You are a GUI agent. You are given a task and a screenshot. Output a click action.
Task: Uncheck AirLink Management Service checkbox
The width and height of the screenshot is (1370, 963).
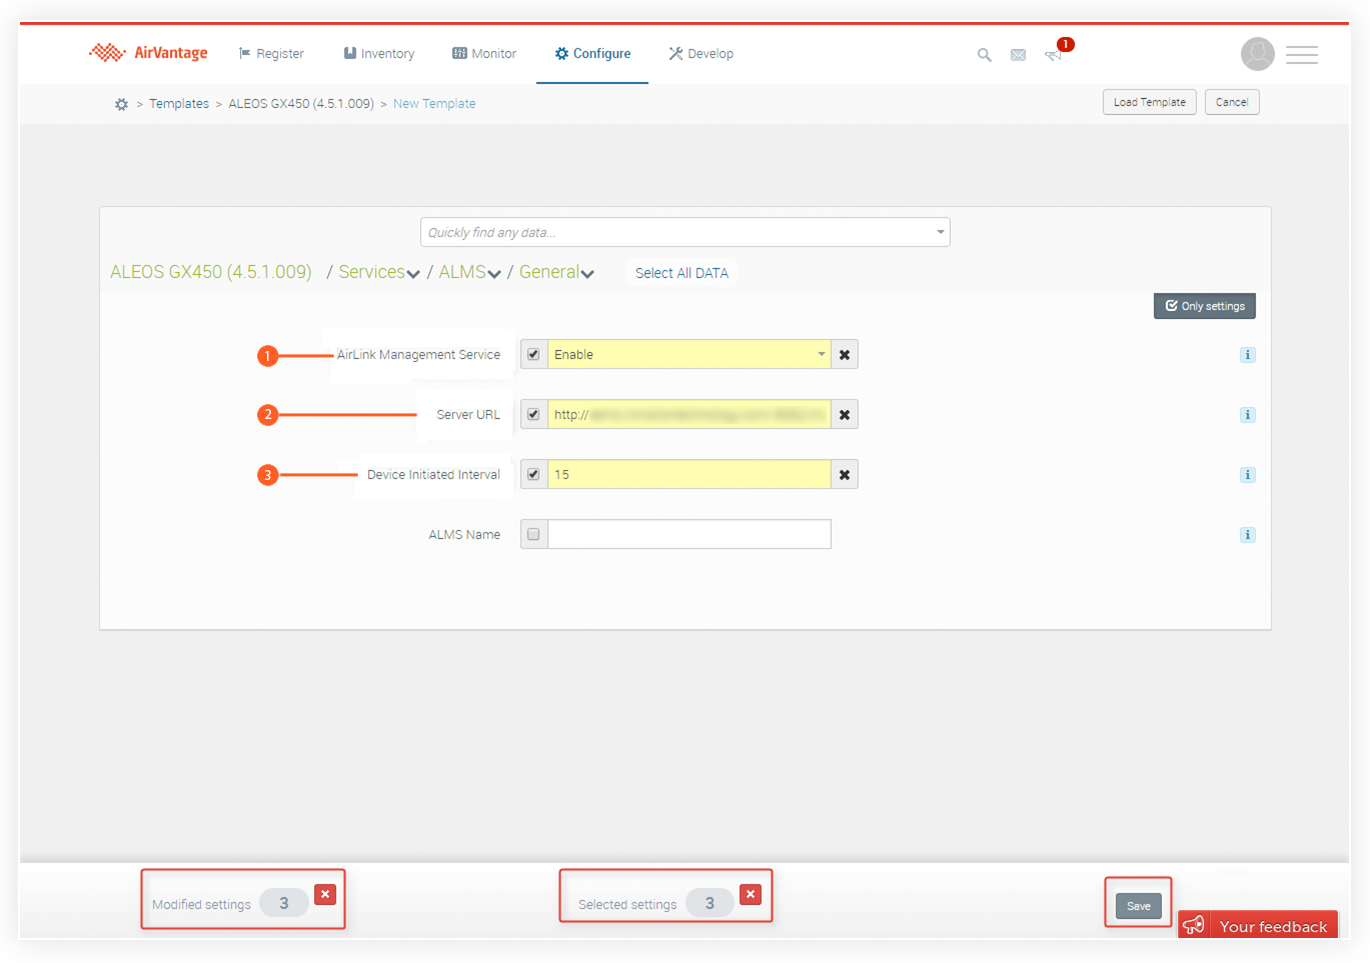pos(533,355)
